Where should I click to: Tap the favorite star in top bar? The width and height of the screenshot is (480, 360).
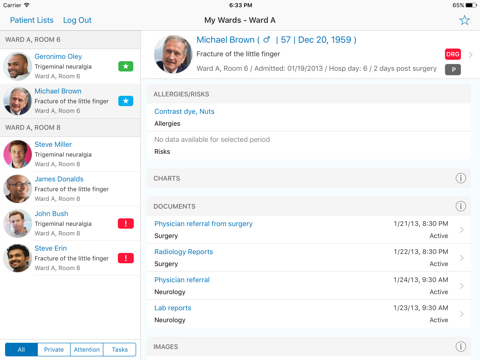pyautogui.click(x=464, y=20)
